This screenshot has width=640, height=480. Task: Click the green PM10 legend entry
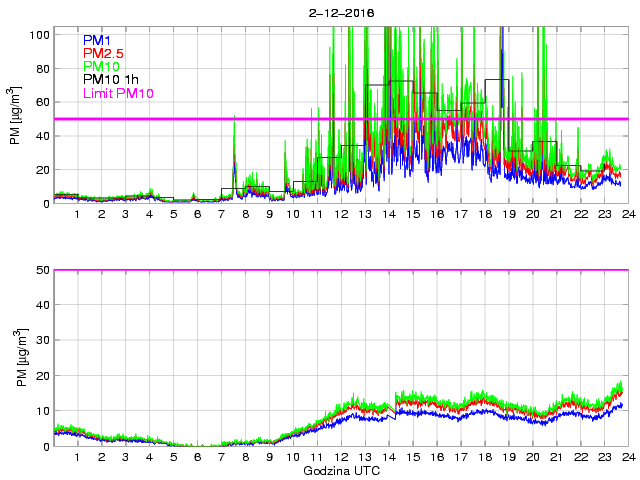coord(102,67)
